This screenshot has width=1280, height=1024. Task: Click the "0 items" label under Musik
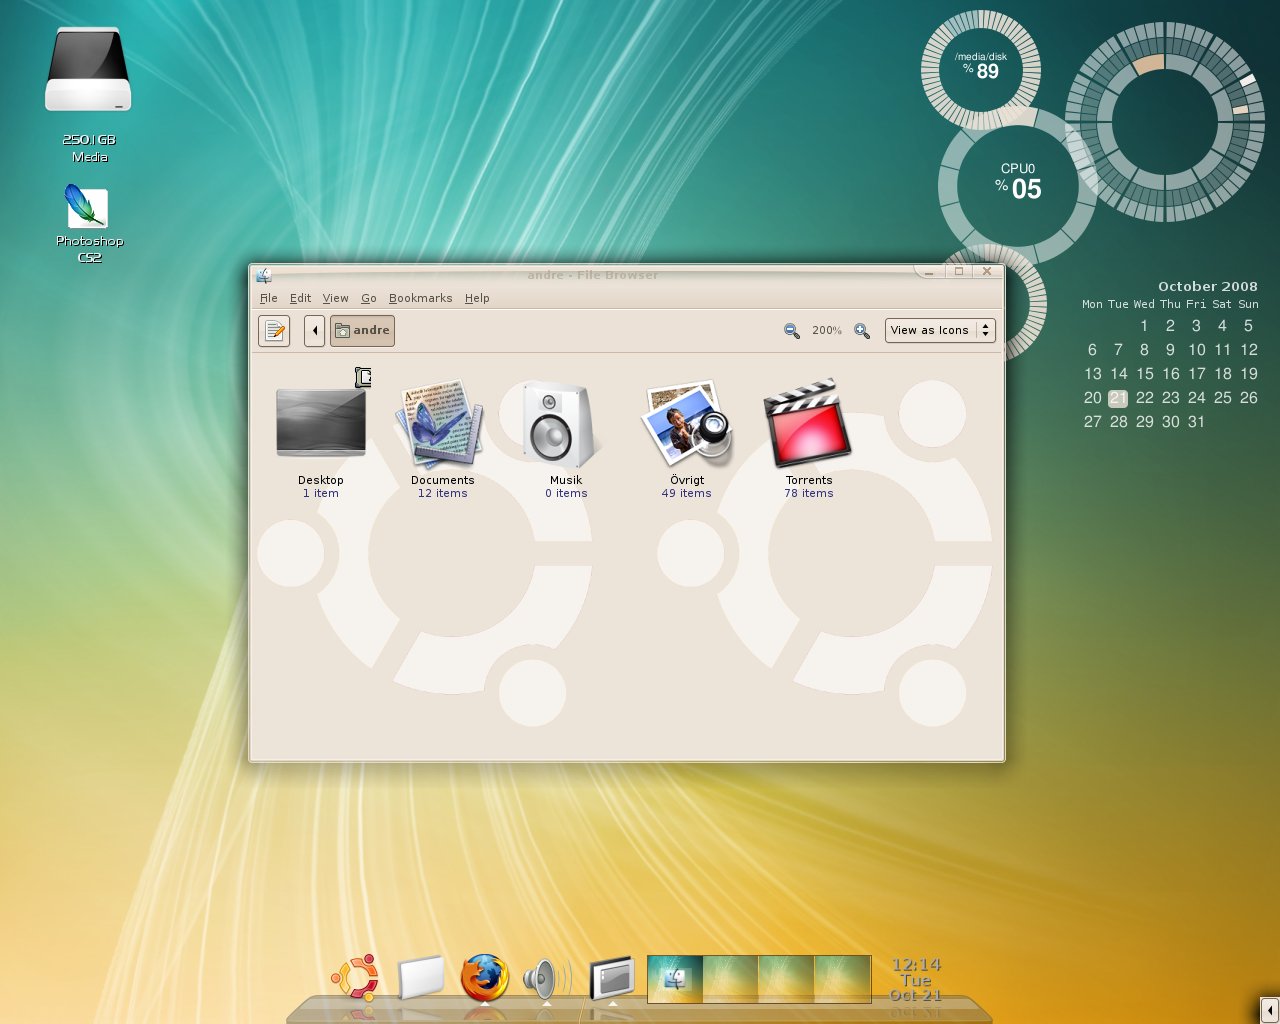click(x=566, y=493)
